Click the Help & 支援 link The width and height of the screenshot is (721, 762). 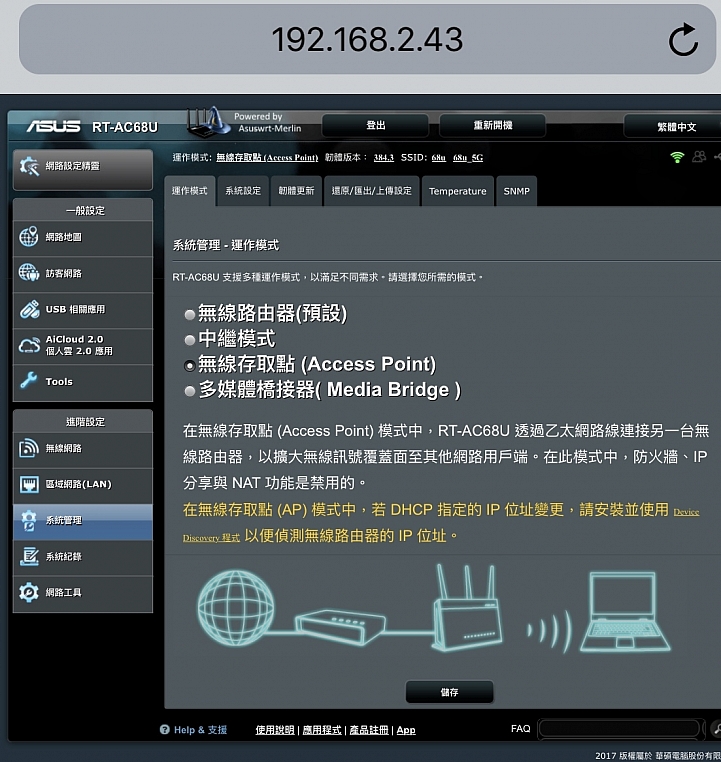[x=200, y=730]
